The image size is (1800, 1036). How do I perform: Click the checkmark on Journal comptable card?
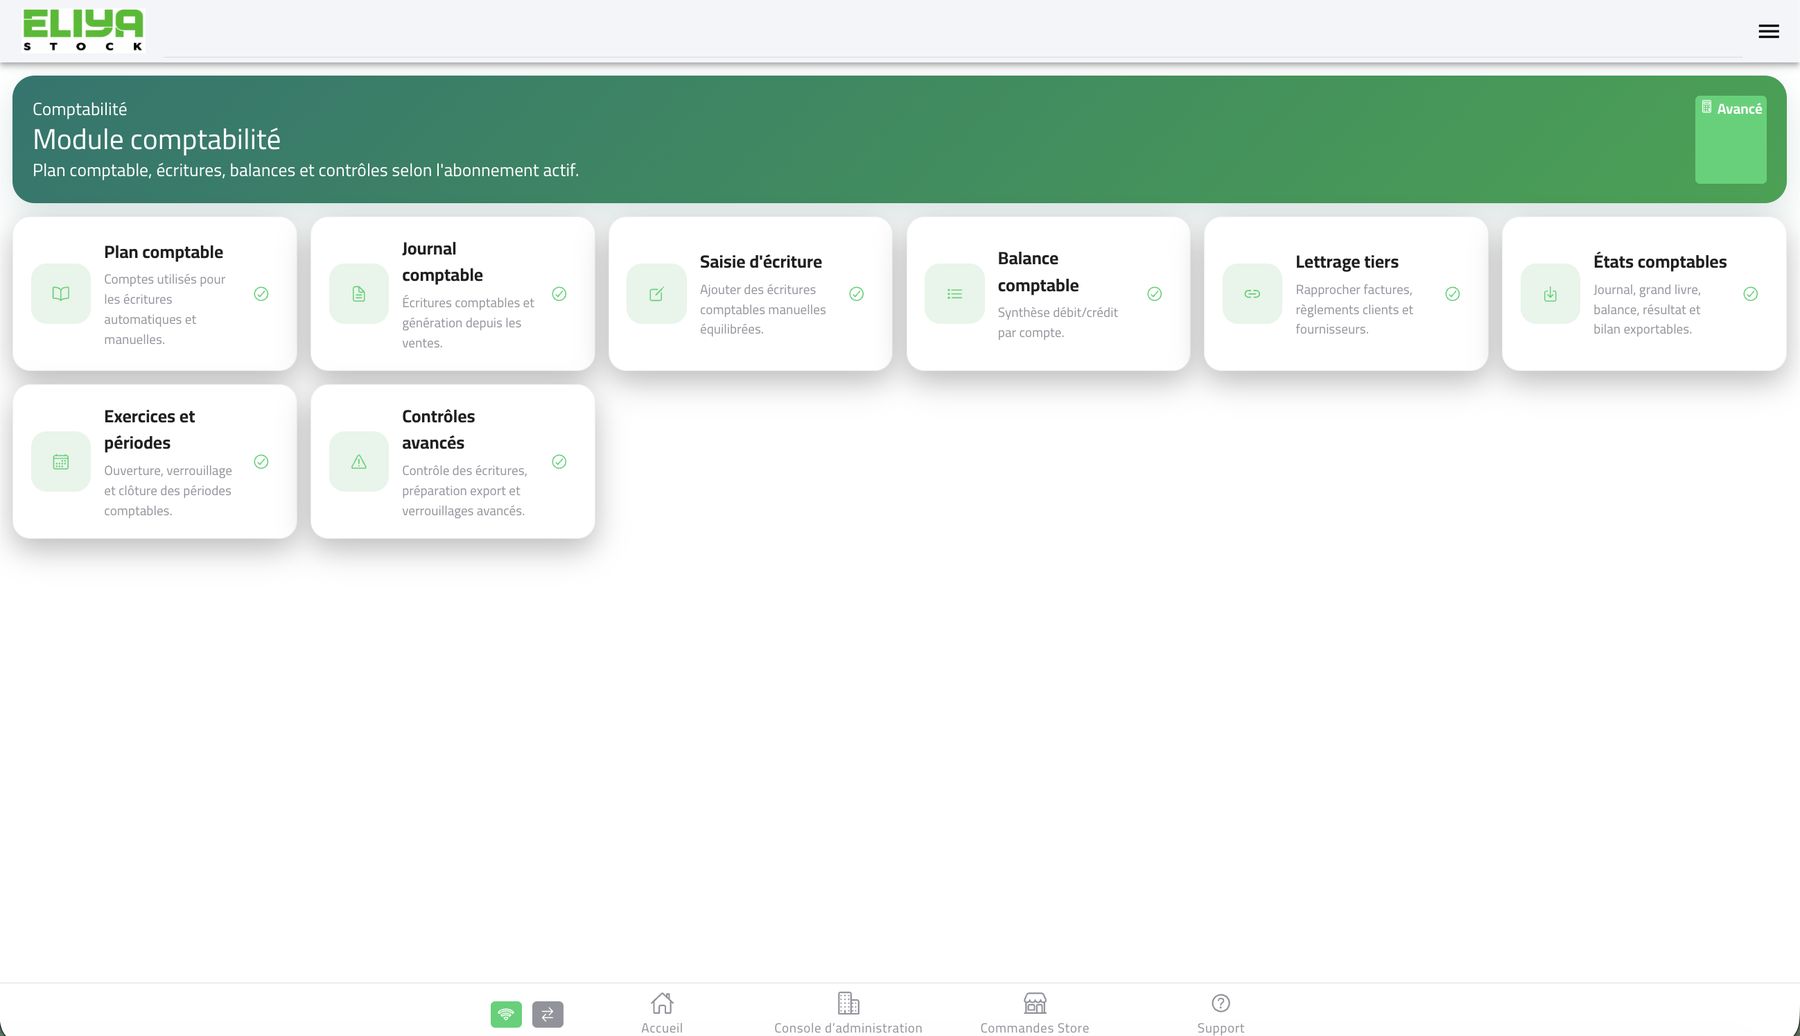coord(559,294)
